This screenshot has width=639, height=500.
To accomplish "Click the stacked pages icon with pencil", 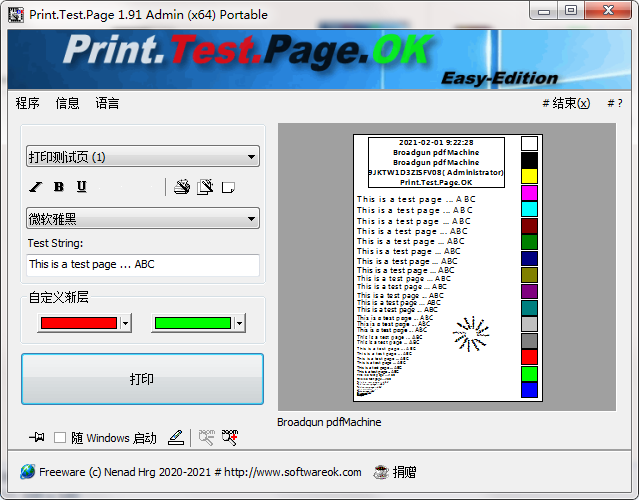I will pyautogui.click(x=182, y=187).
